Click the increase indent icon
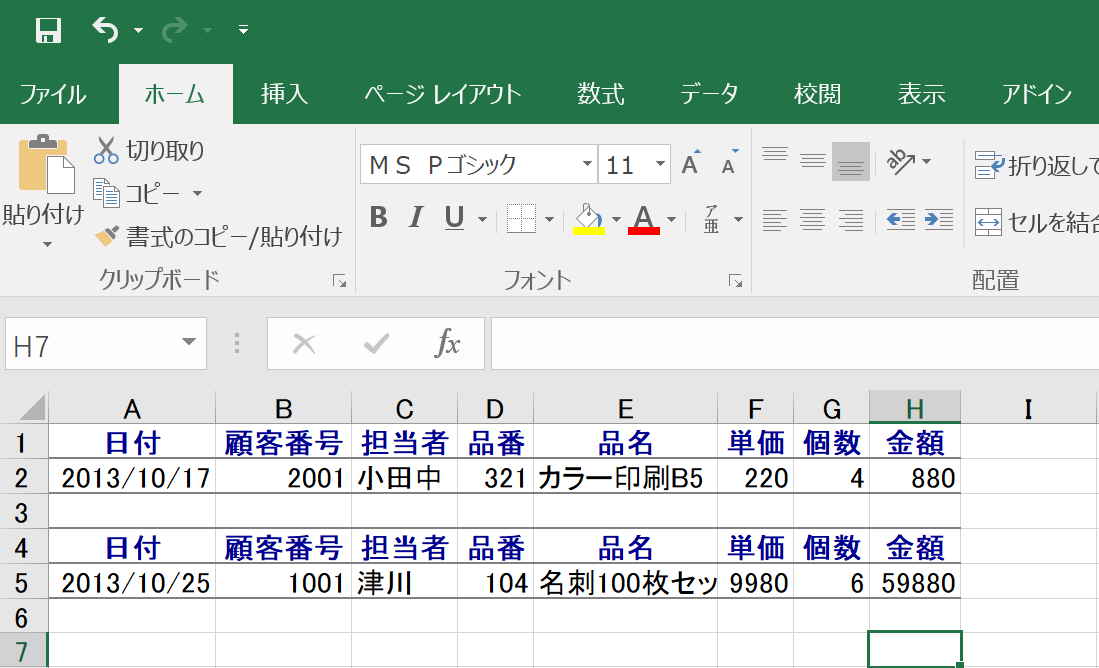 click(938, 219)
